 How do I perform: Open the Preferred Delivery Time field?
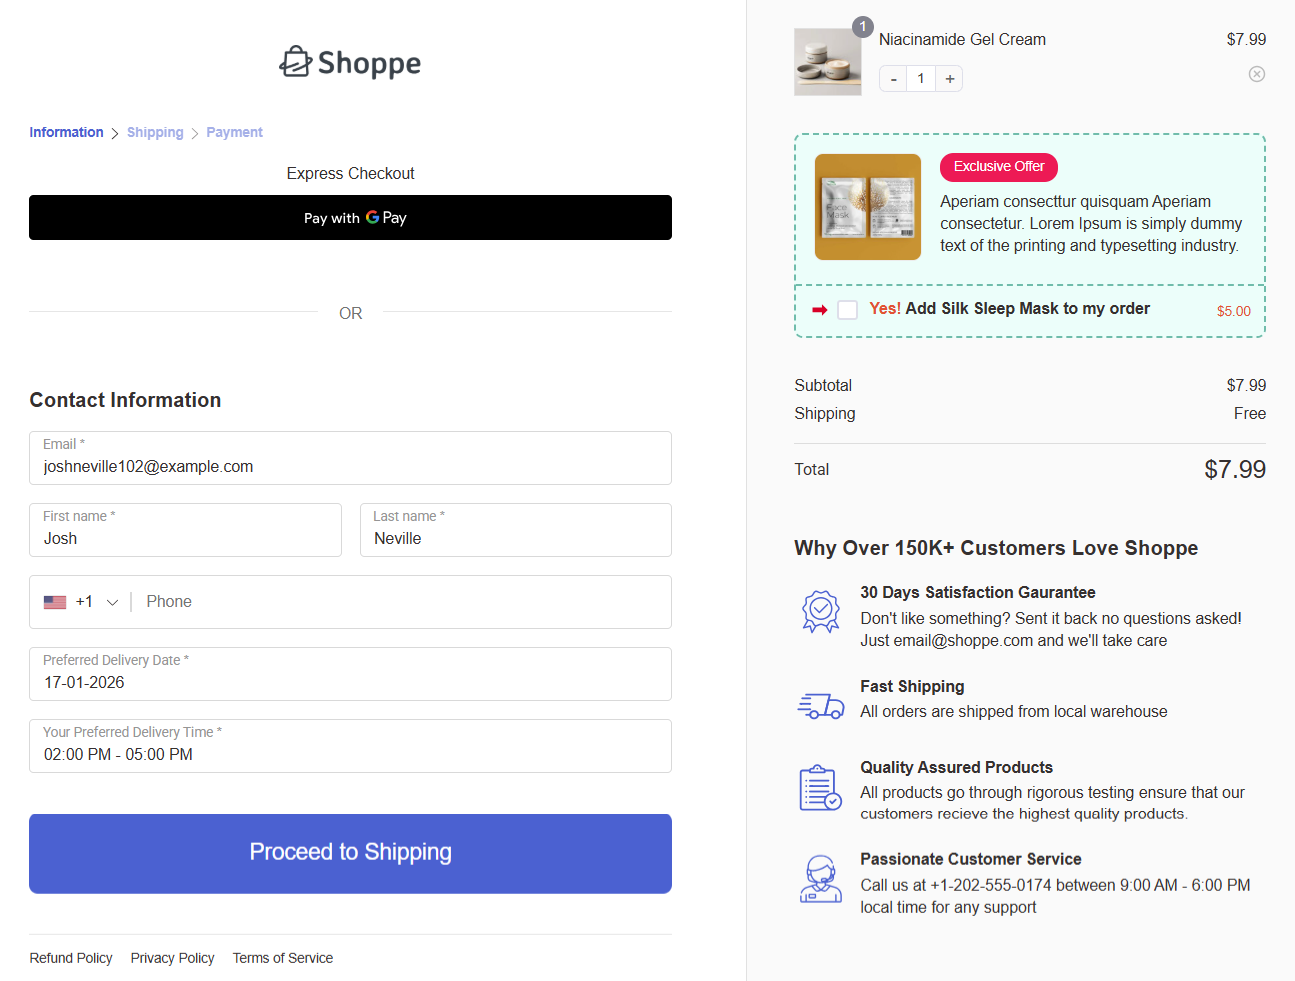tap(350, 746)
